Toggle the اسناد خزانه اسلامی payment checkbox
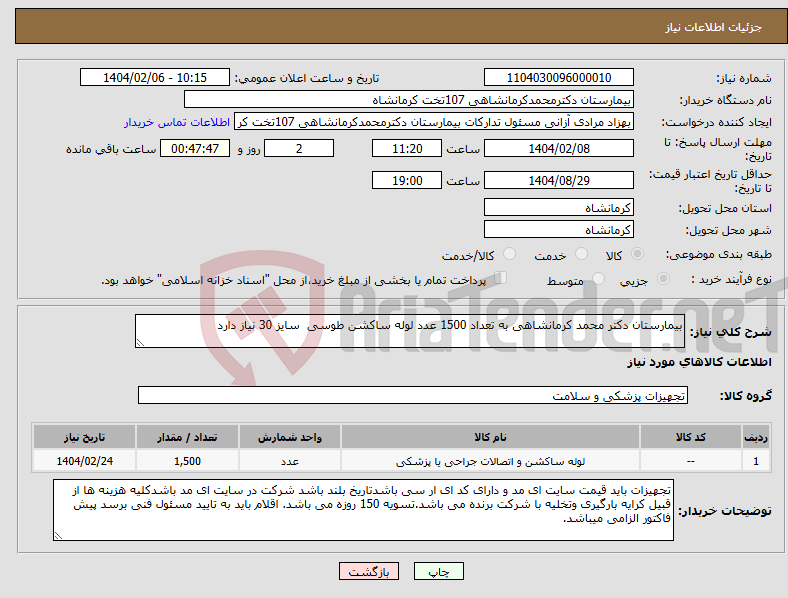Viewport: 788px width, 598px height. point(501,278)
